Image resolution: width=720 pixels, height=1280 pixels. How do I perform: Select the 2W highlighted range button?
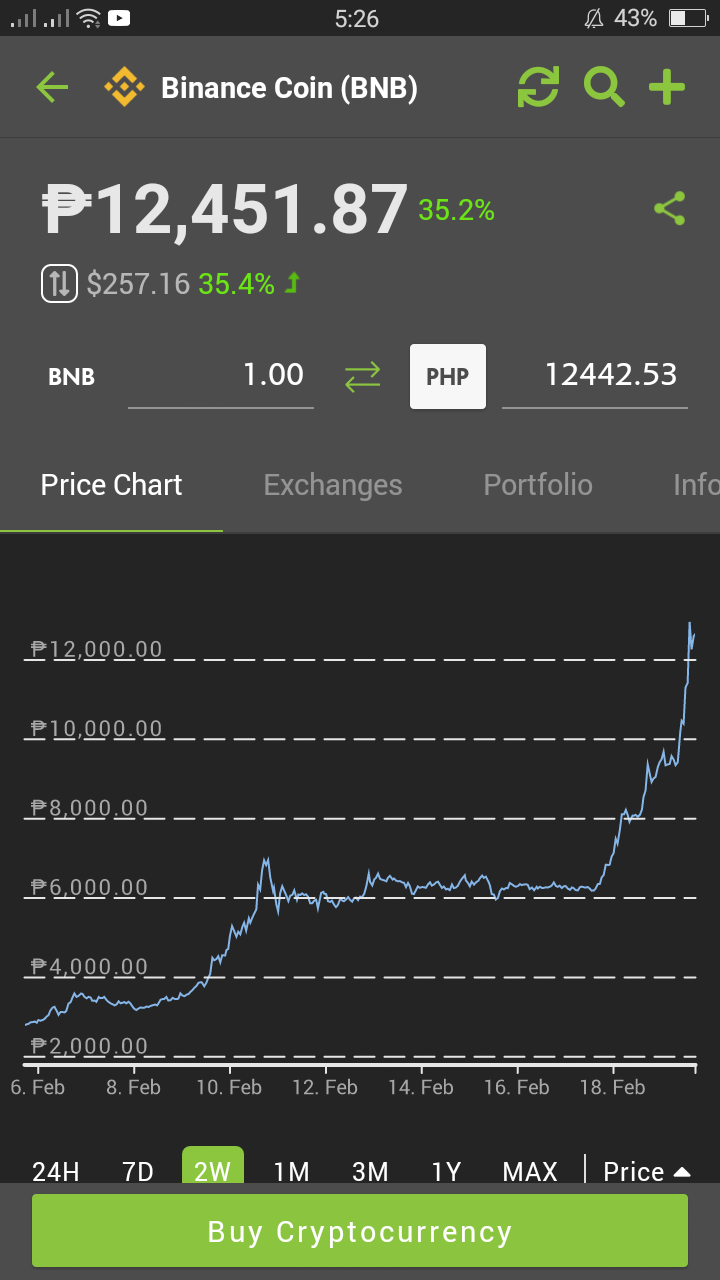click(213, 1166)
